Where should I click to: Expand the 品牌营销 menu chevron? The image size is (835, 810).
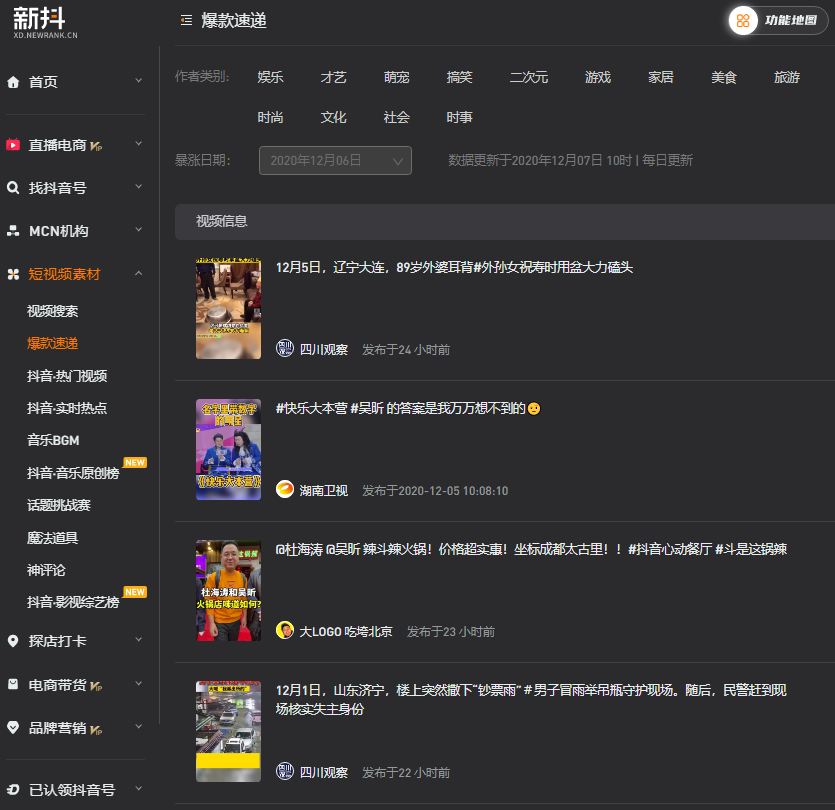(138, 726)
